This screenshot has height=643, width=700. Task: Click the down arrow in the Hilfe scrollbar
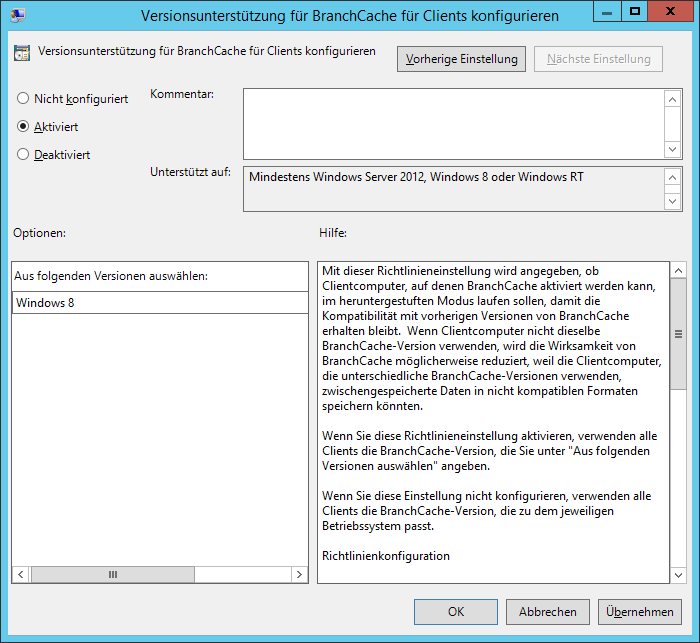pyautogui.click(x=679, y=575)
